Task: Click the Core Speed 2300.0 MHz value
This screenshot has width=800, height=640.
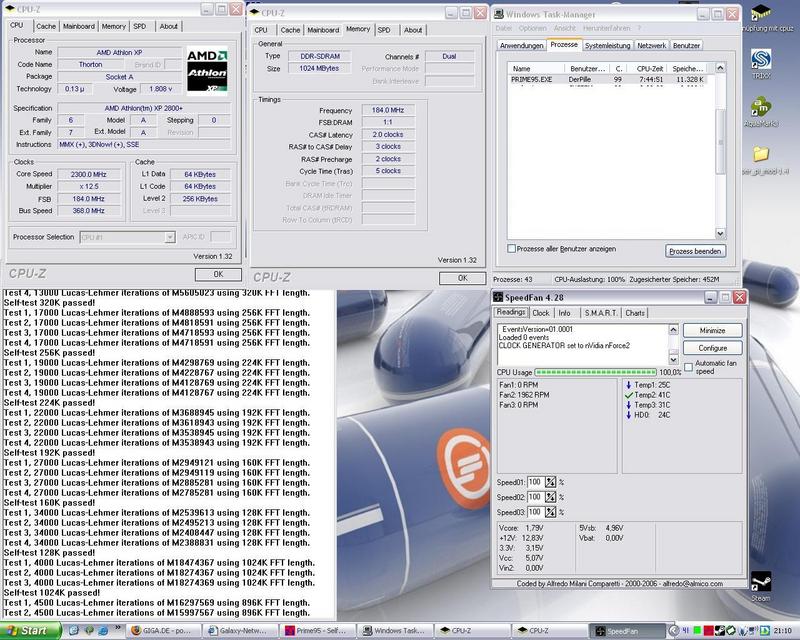Action: [89, 175]
